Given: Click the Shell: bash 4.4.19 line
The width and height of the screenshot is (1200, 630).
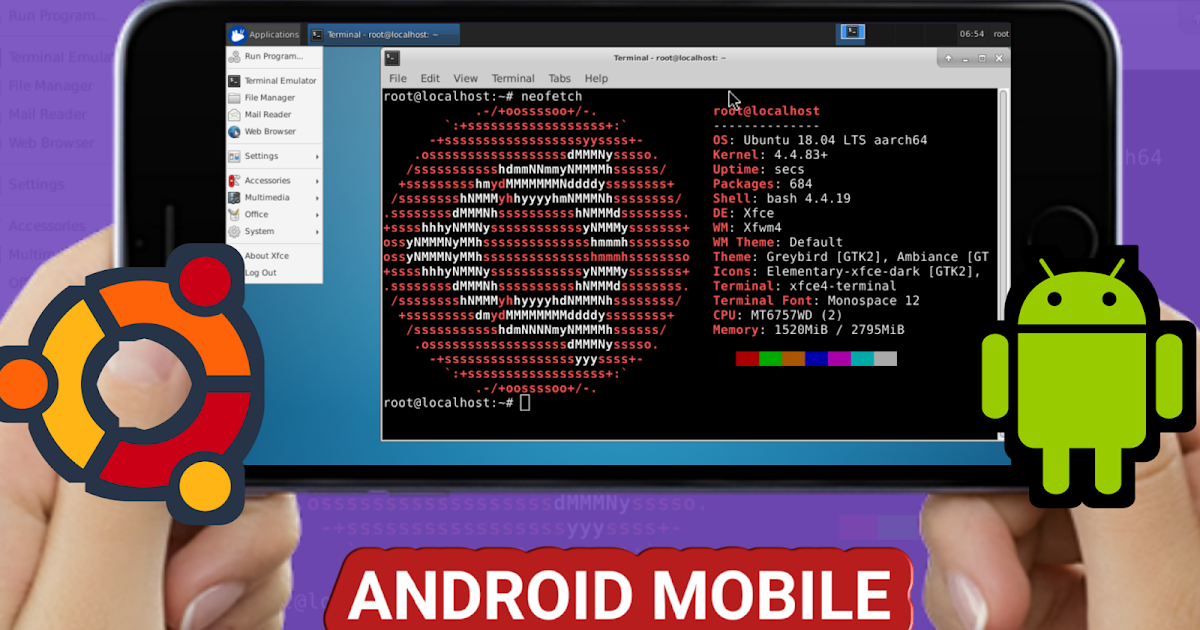Looking at the screenshot, I should 782,198.
